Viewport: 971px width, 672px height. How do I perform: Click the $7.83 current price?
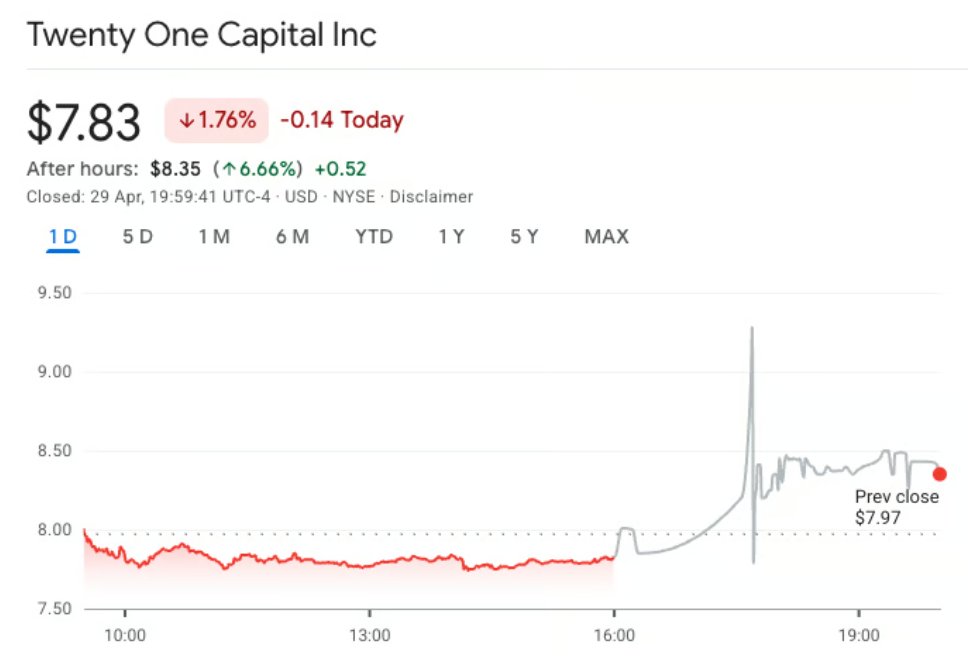click(84, 122)
